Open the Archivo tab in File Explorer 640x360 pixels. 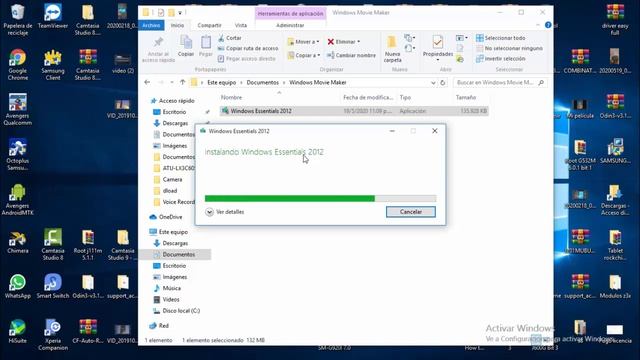[x=151, y=25]
